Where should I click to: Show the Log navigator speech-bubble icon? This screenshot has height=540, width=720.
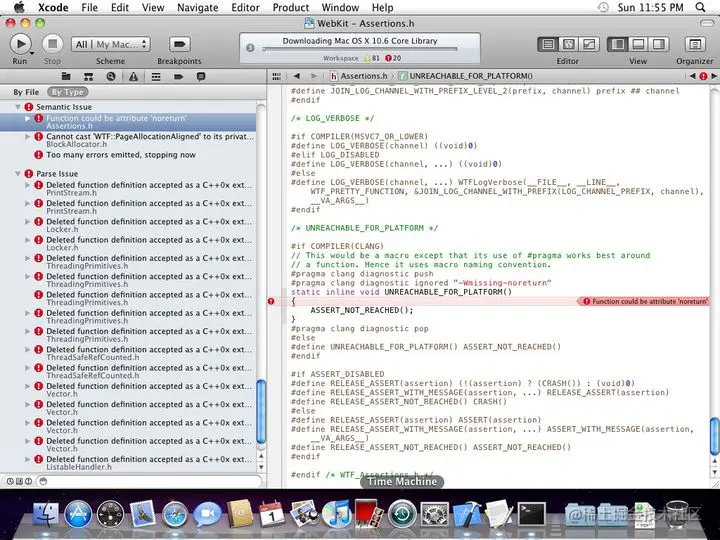click(201, 76)
